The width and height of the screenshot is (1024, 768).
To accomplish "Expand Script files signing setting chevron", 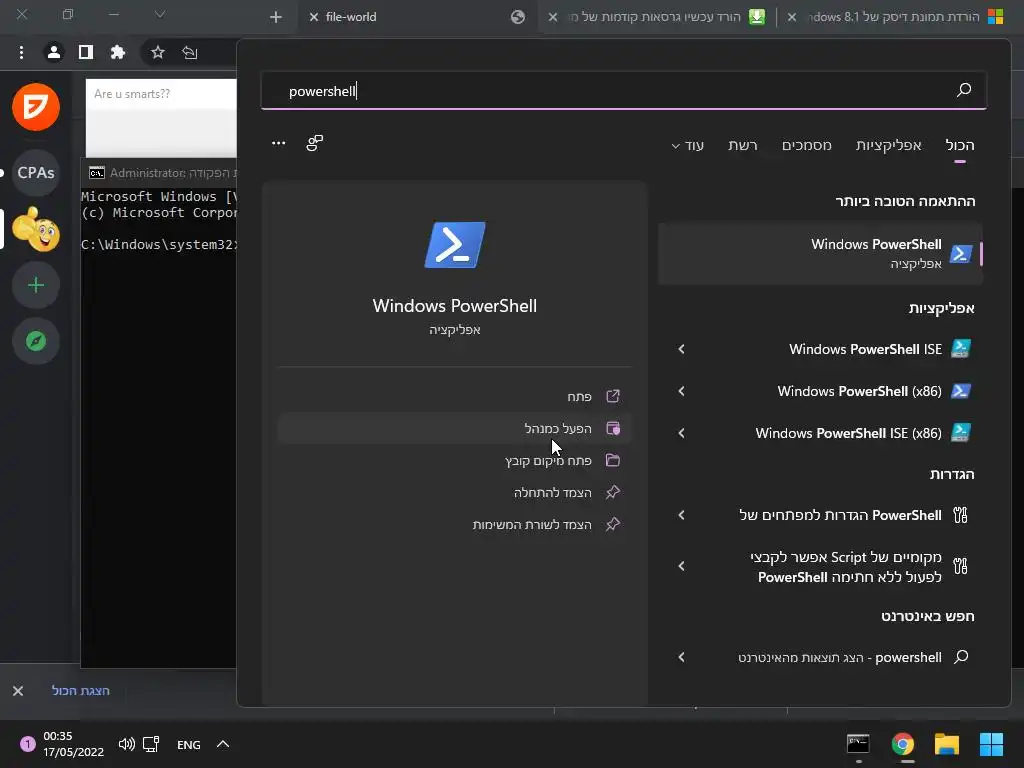I will tap(681, 566).
